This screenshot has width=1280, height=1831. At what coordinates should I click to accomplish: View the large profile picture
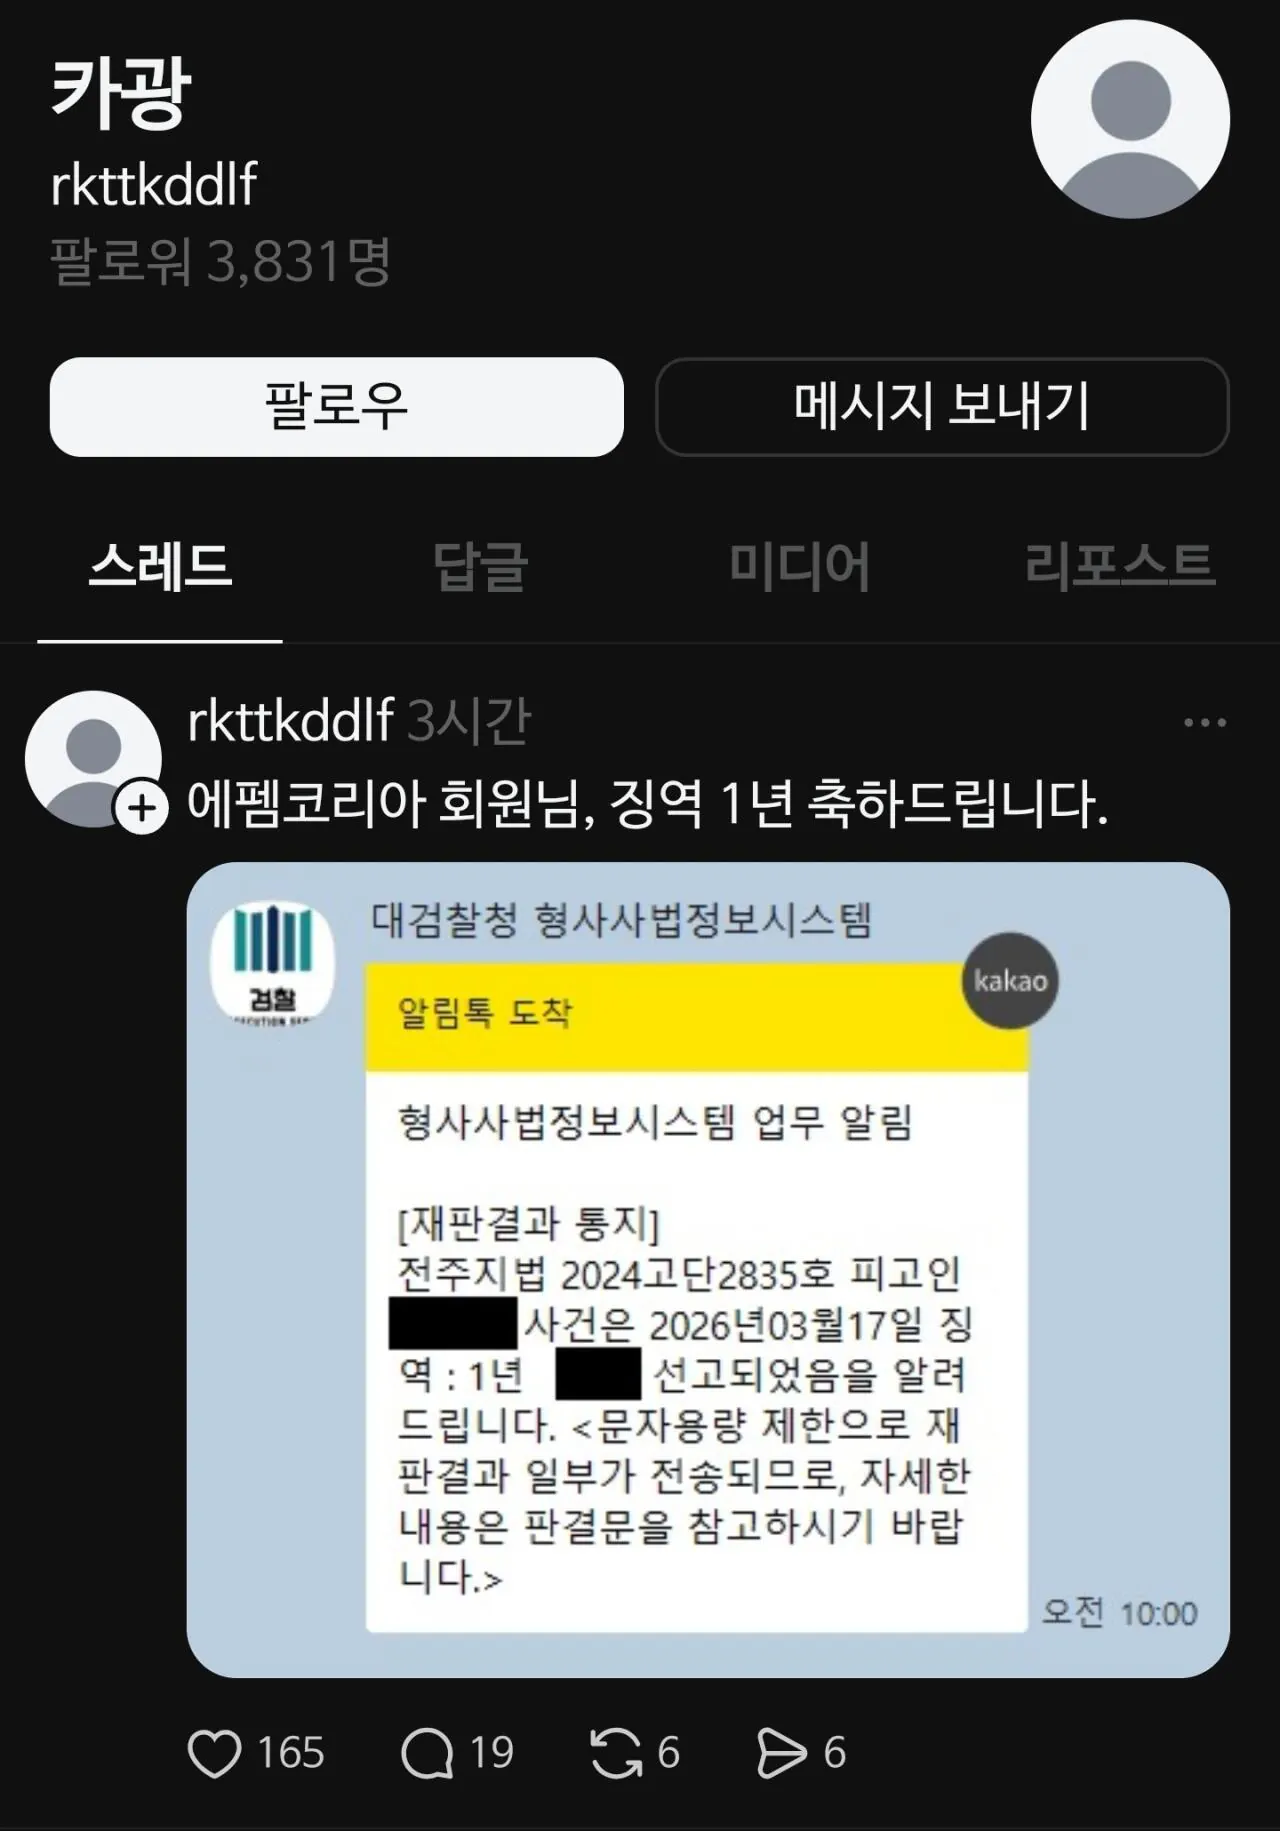coord(1130,120)
